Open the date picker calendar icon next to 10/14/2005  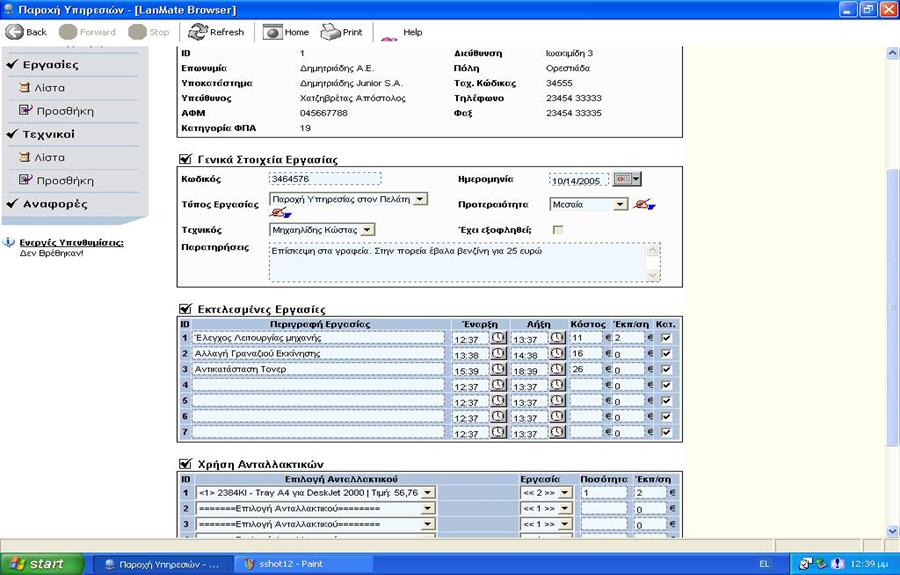[x=627, y=179]
